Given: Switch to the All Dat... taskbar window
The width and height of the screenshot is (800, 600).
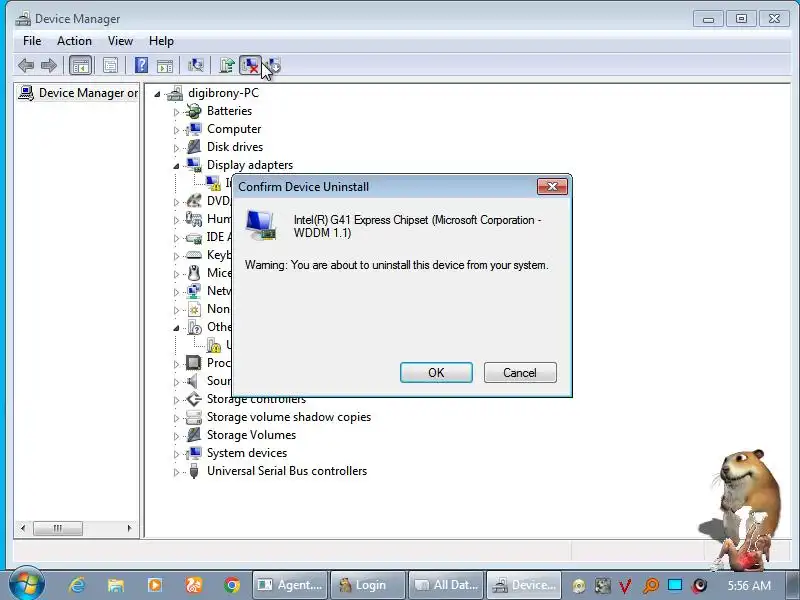Looking at the screenshot, I should point(446,585).
